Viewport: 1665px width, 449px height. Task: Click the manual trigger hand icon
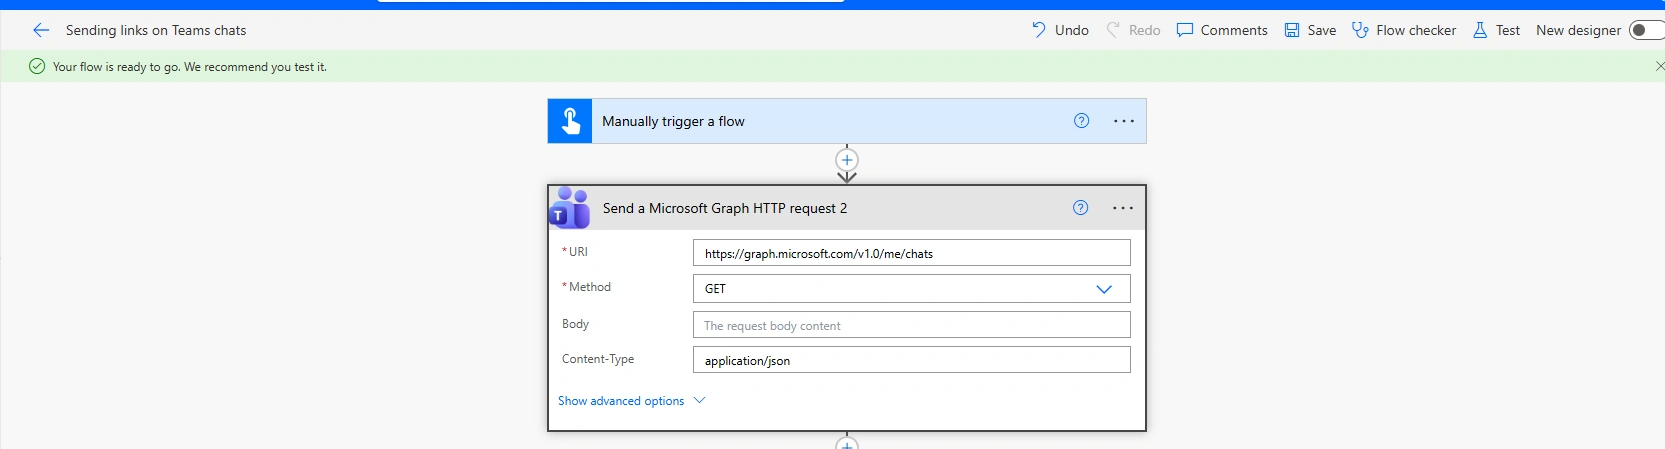tap(570, 121)
